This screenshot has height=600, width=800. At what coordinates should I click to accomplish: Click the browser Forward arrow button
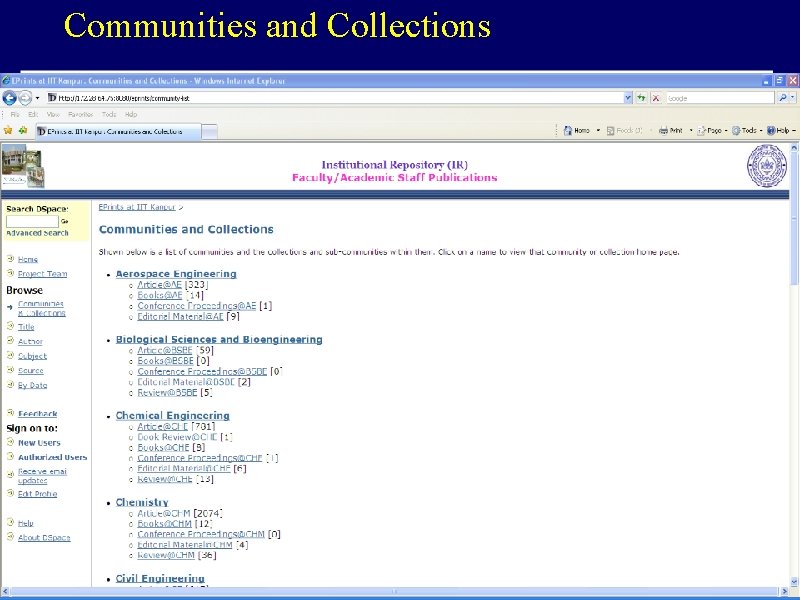(25, 97)
